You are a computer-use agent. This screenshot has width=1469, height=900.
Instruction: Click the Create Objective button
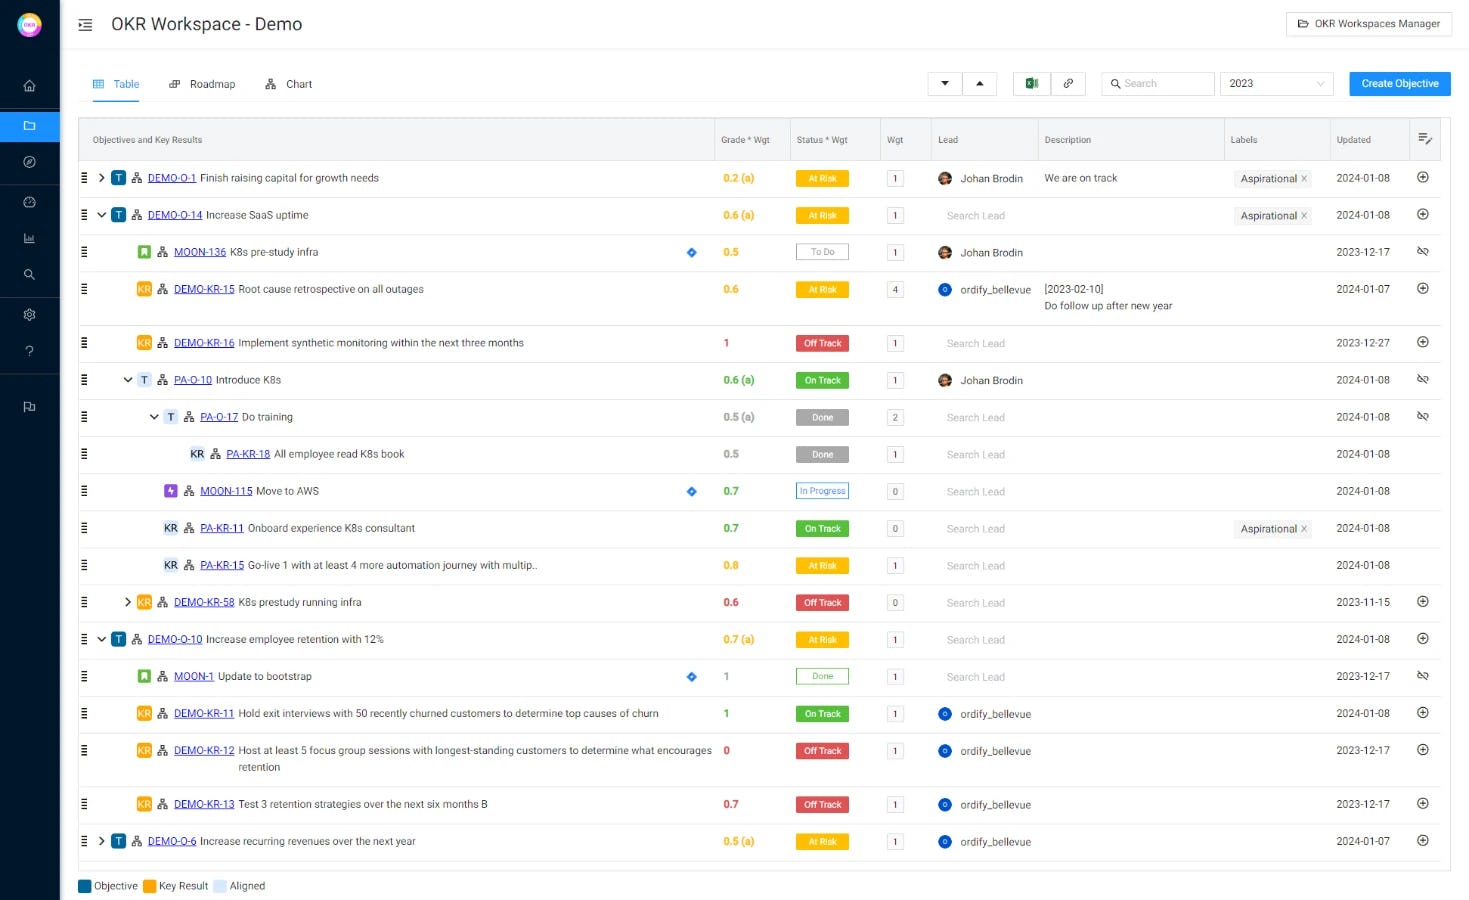[x=1399, y=84]
